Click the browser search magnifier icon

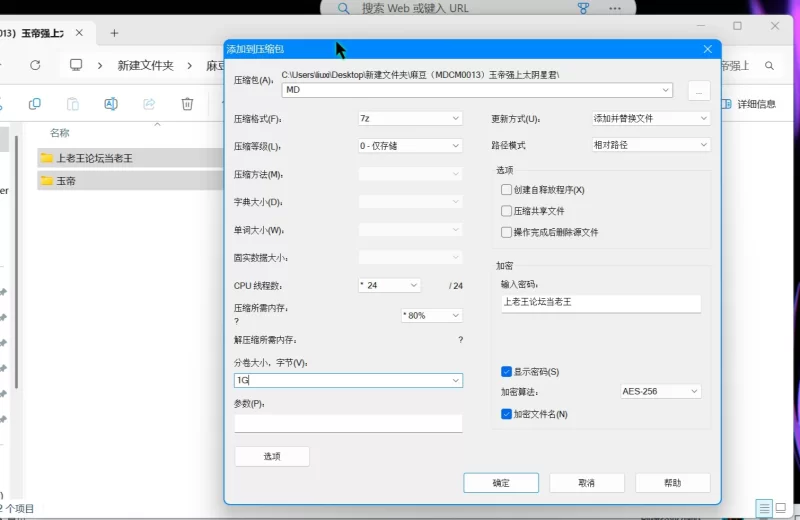point(343,9)
